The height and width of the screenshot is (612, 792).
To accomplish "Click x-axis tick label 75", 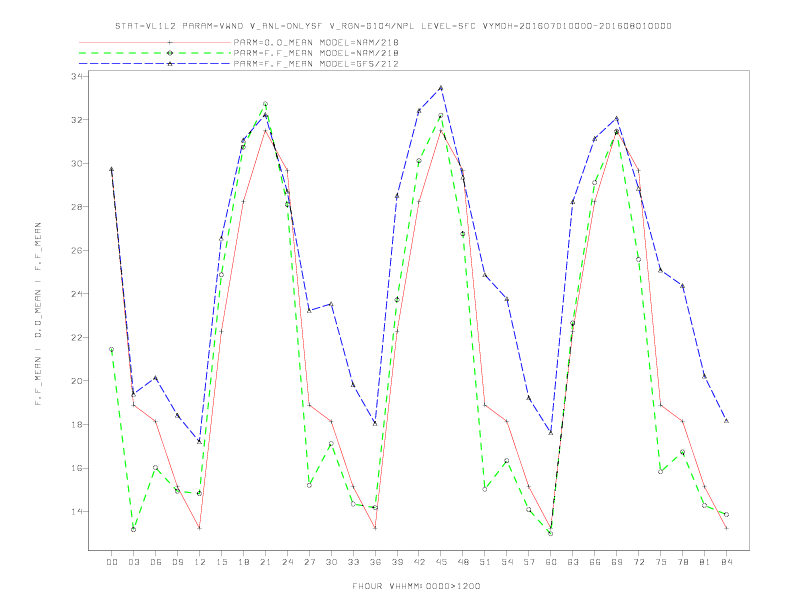I will [661, 562].
